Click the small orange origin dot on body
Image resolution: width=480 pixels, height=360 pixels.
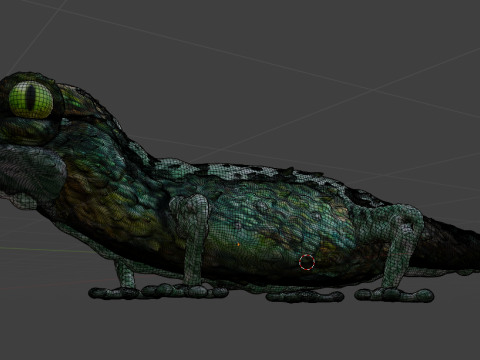(239, 245)
